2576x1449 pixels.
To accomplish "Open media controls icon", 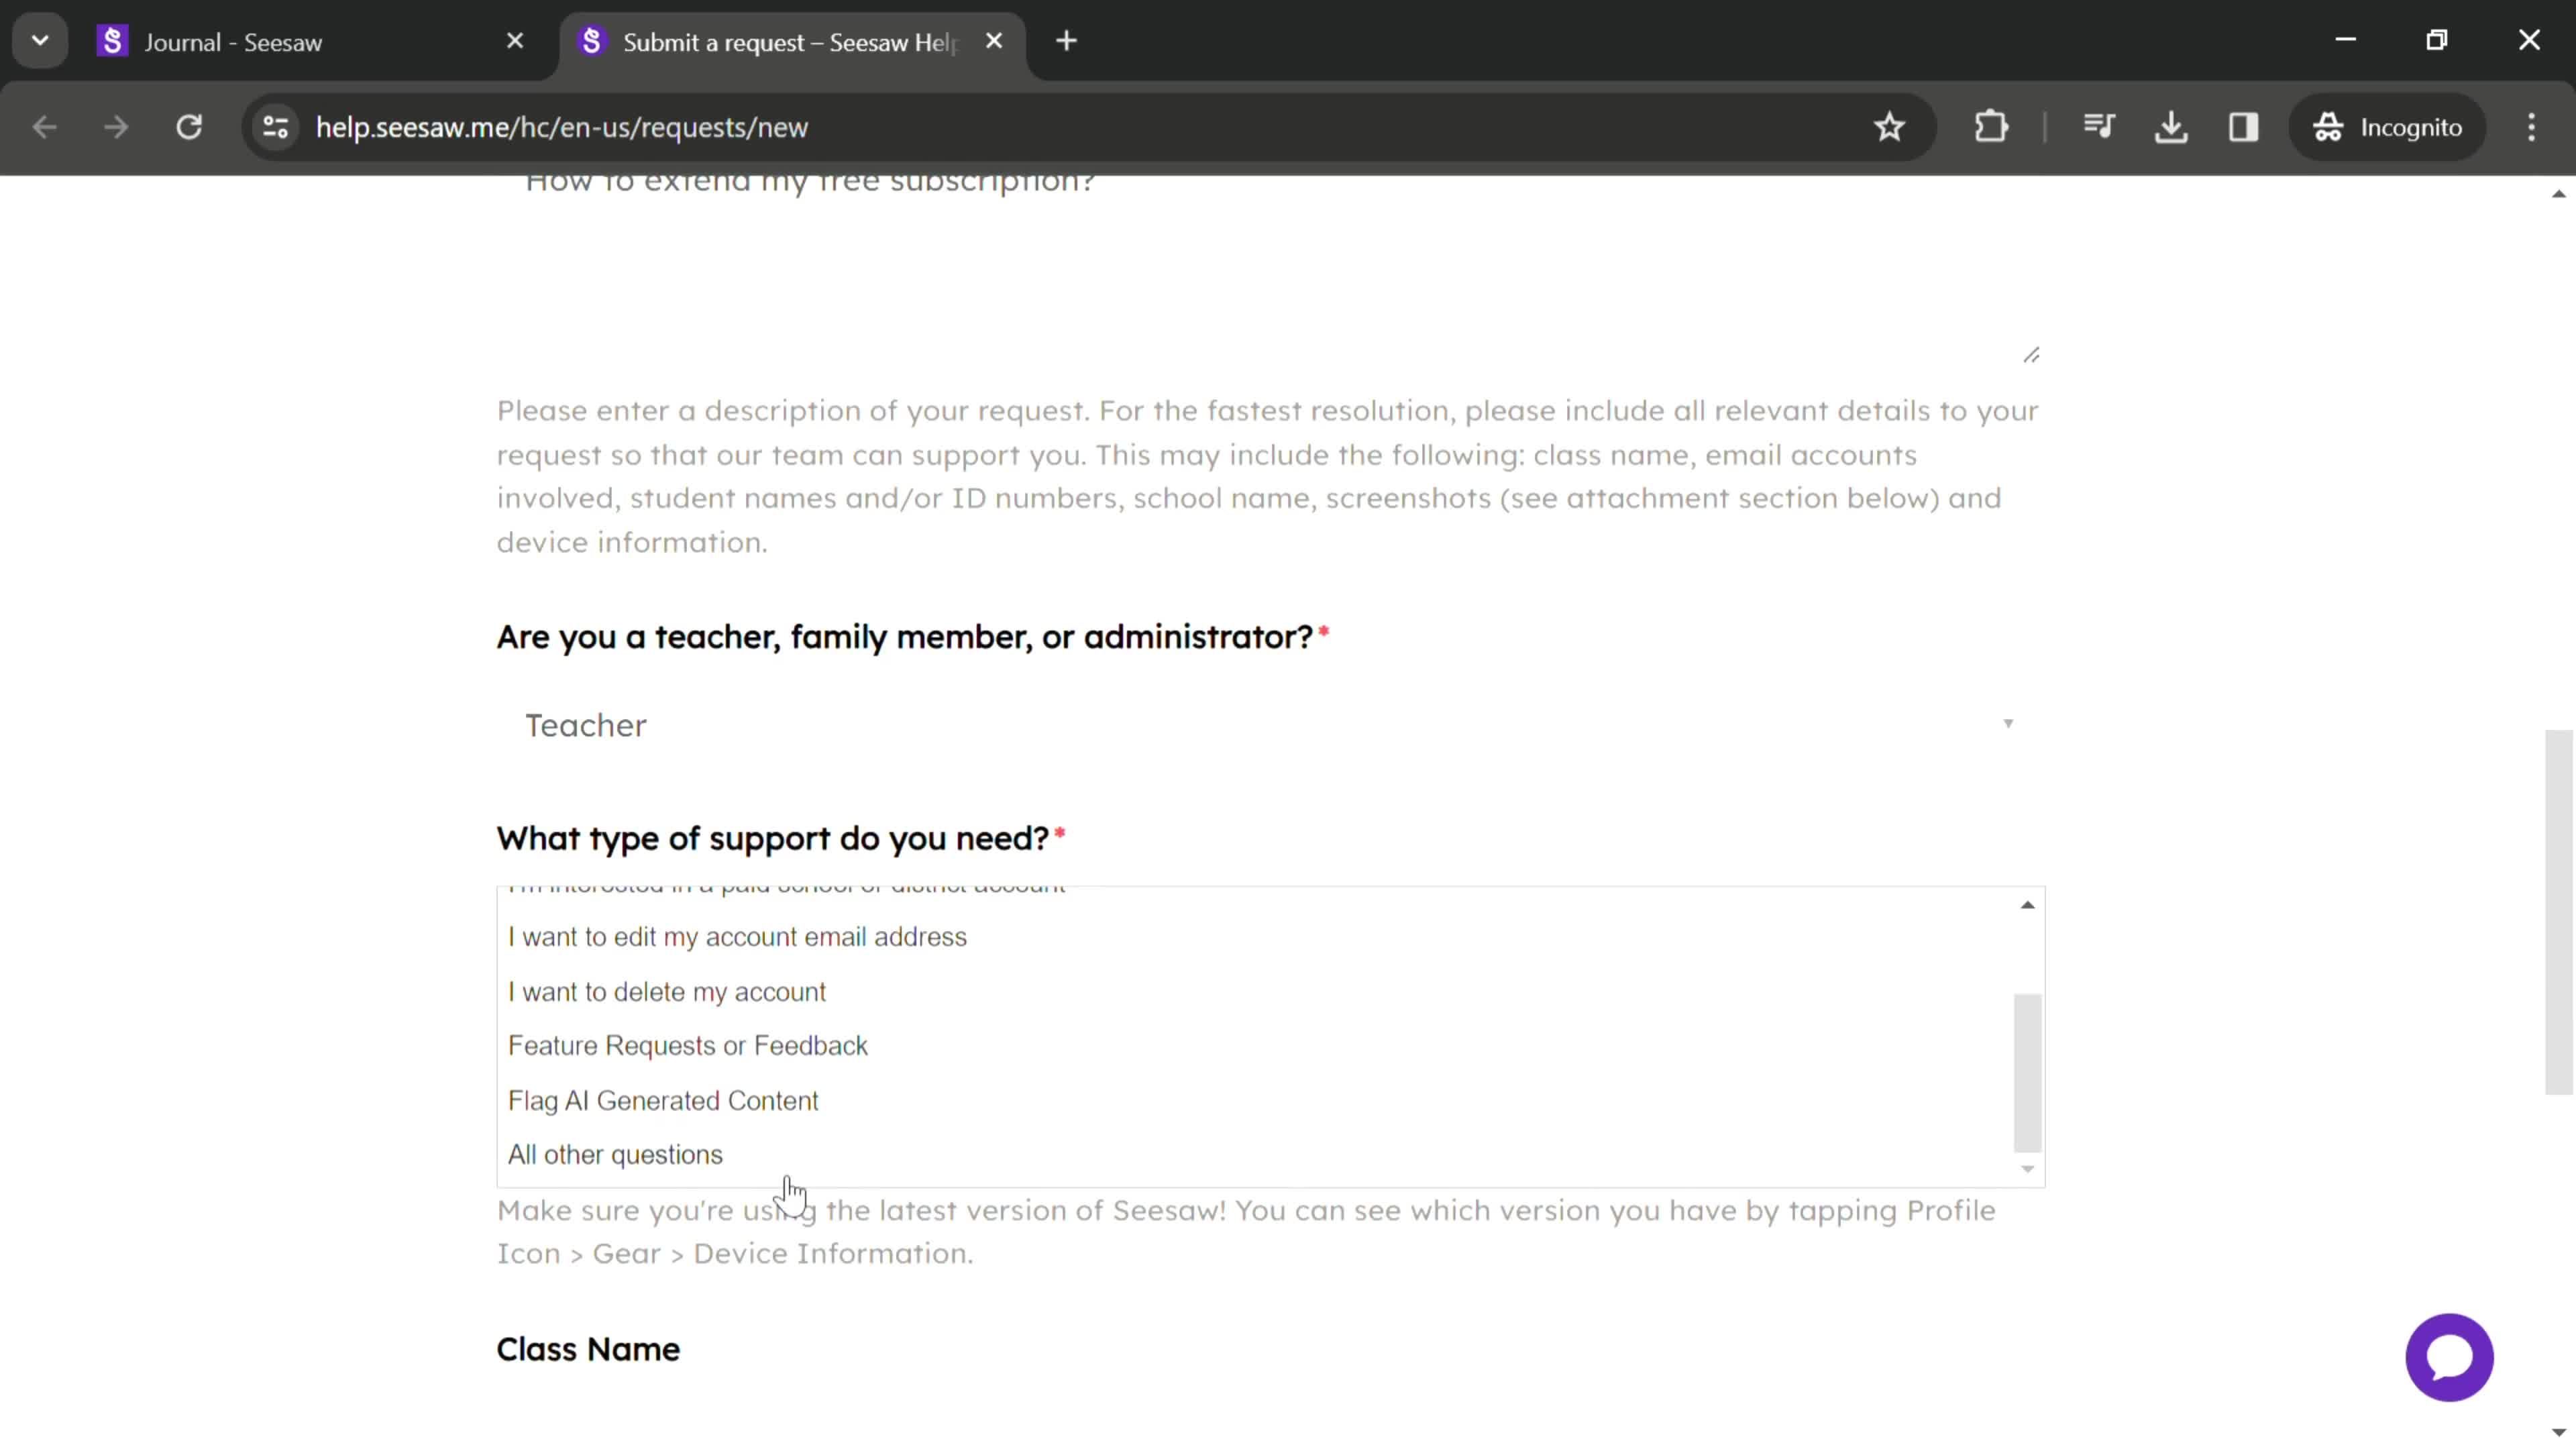I will click(x=2099, y=127).
